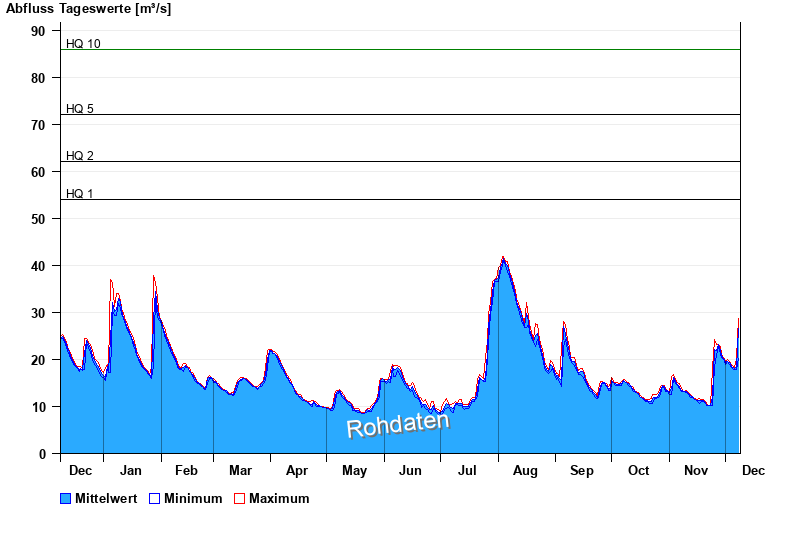Pick the Jan month label on axis
This screenshot has width=800, height=550.
click(x=131, y=470)
